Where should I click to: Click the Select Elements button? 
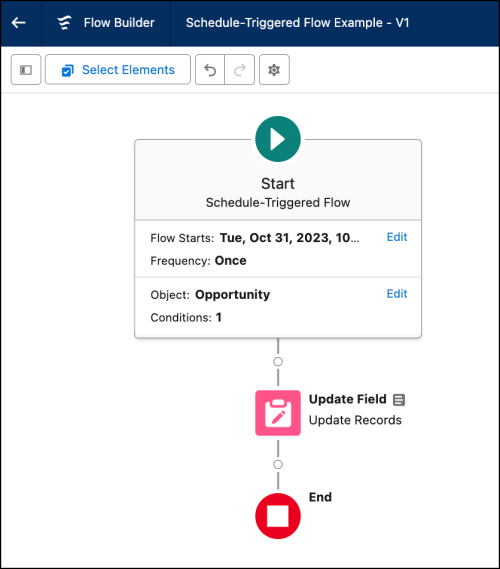click(x=118, y=70)
